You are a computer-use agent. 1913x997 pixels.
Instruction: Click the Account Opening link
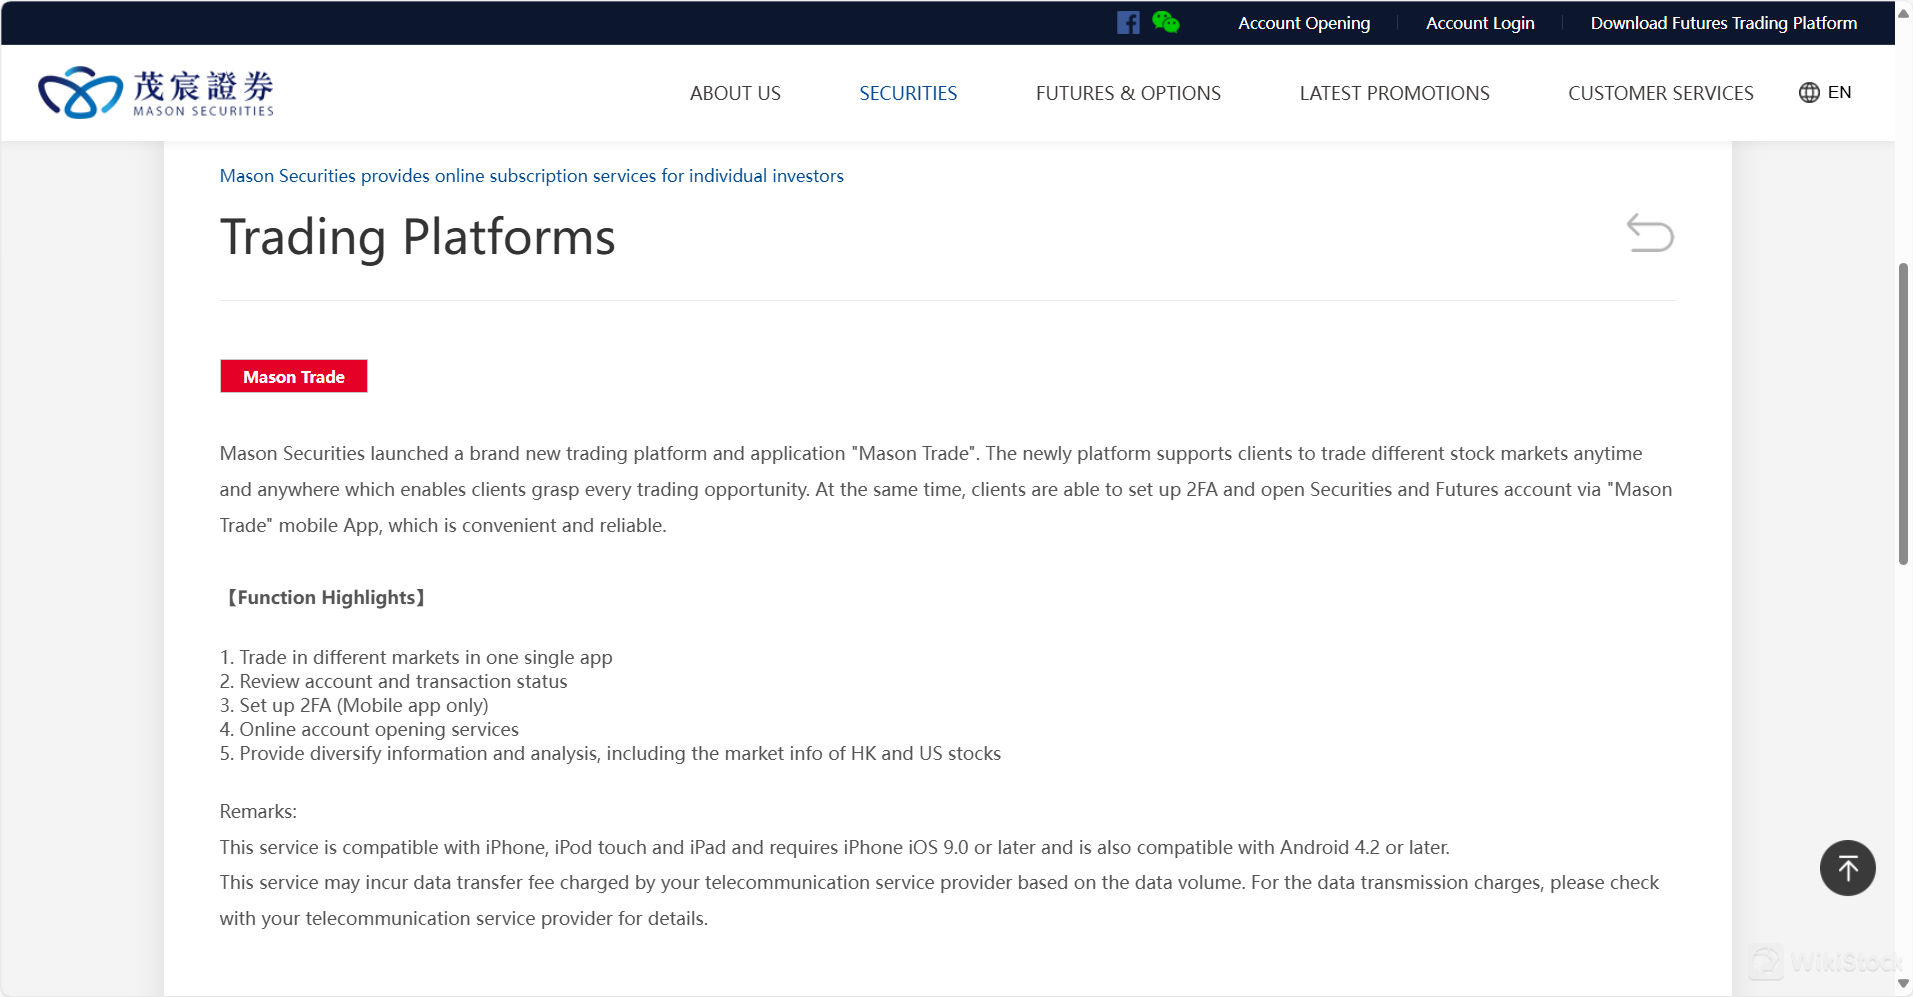click(1304, 23)
